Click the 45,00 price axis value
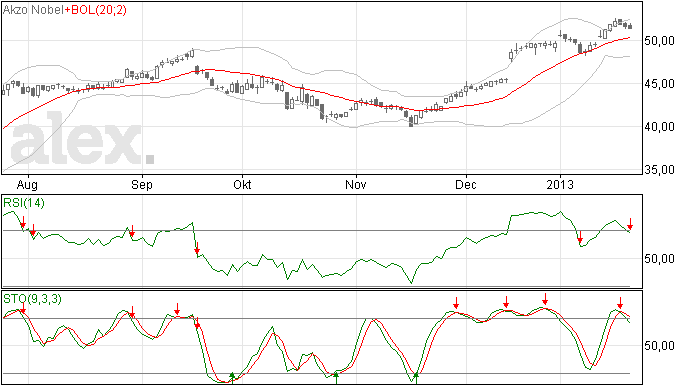This screenshot has width=690, height=387. click(659, 84)
